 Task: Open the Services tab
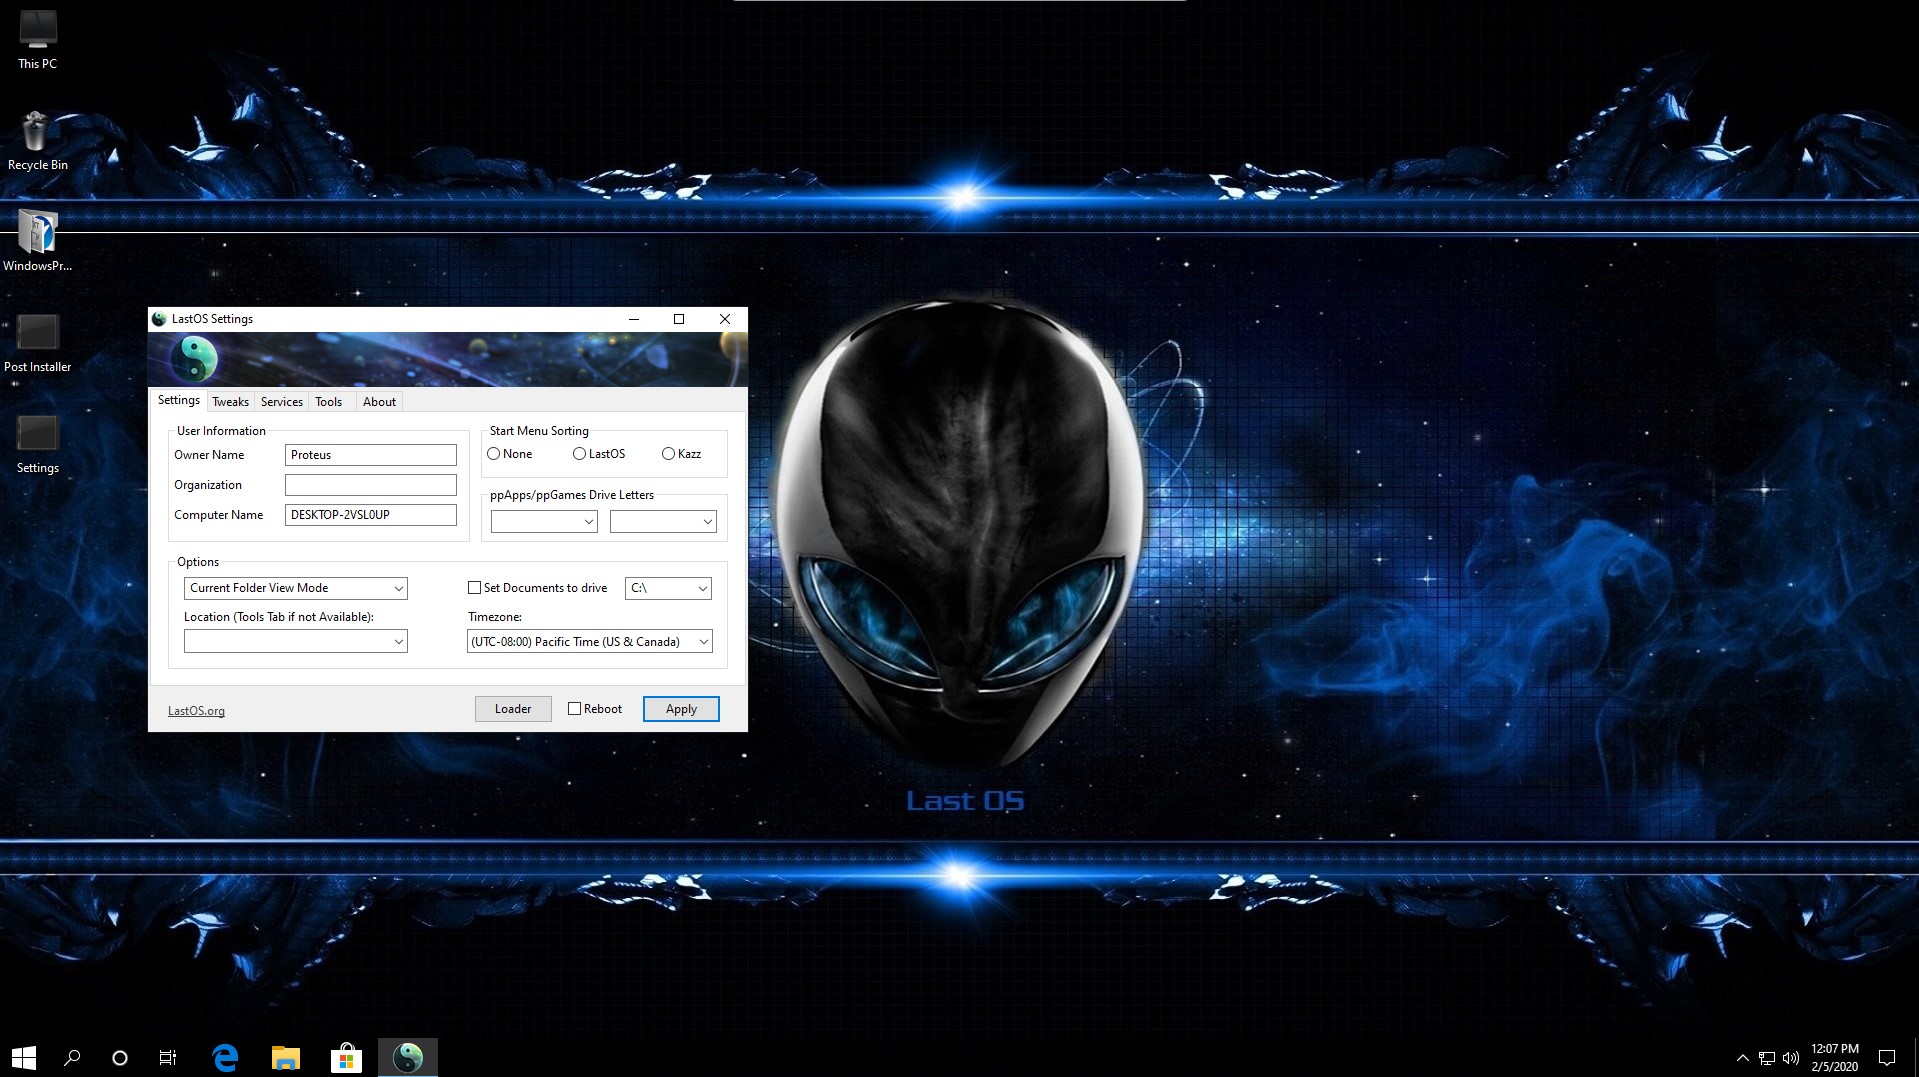[282, 402]
